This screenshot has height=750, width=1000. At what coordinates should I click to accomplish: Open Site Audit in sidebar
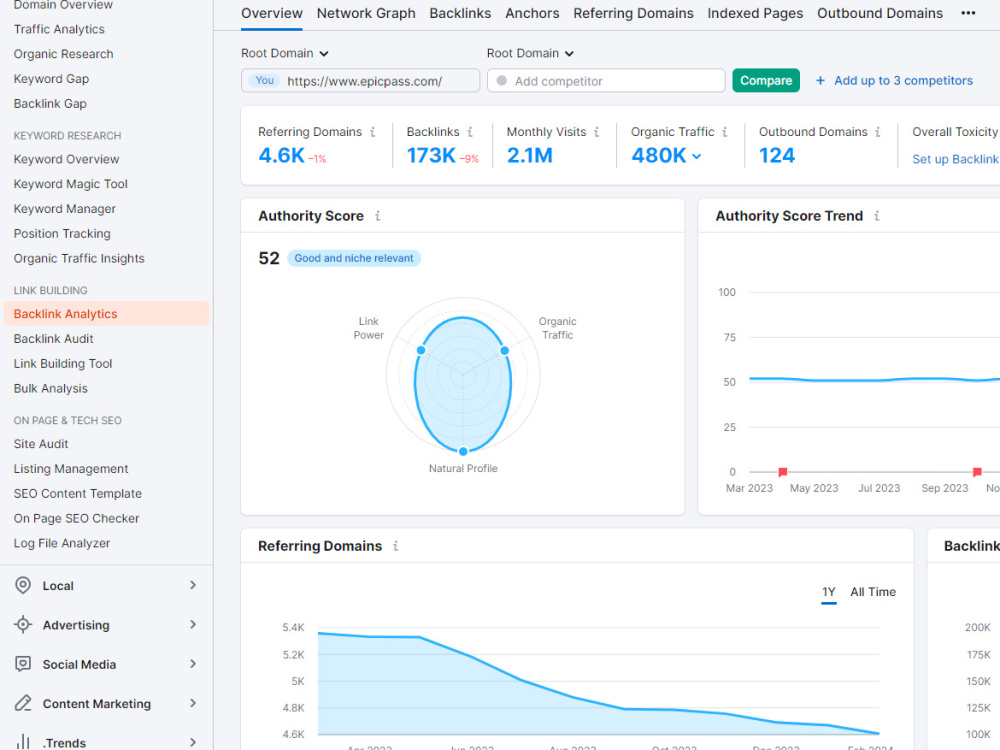[x=41, y=444]
